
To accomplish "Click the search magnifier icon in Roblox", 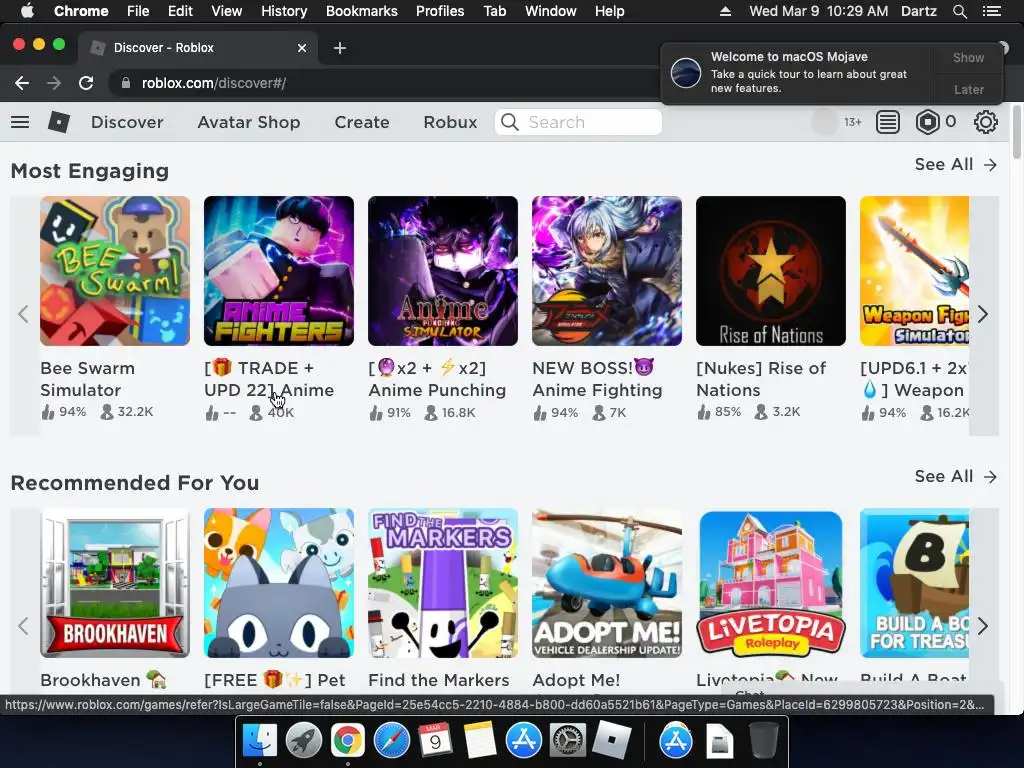I will click(510, 122).
